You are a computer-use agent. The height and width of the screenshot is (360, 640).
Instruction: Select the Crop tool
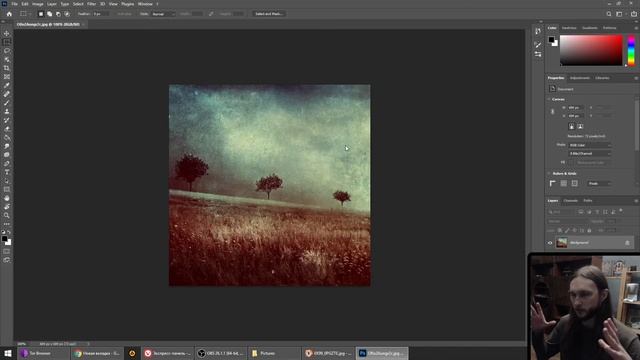(7, 68)
